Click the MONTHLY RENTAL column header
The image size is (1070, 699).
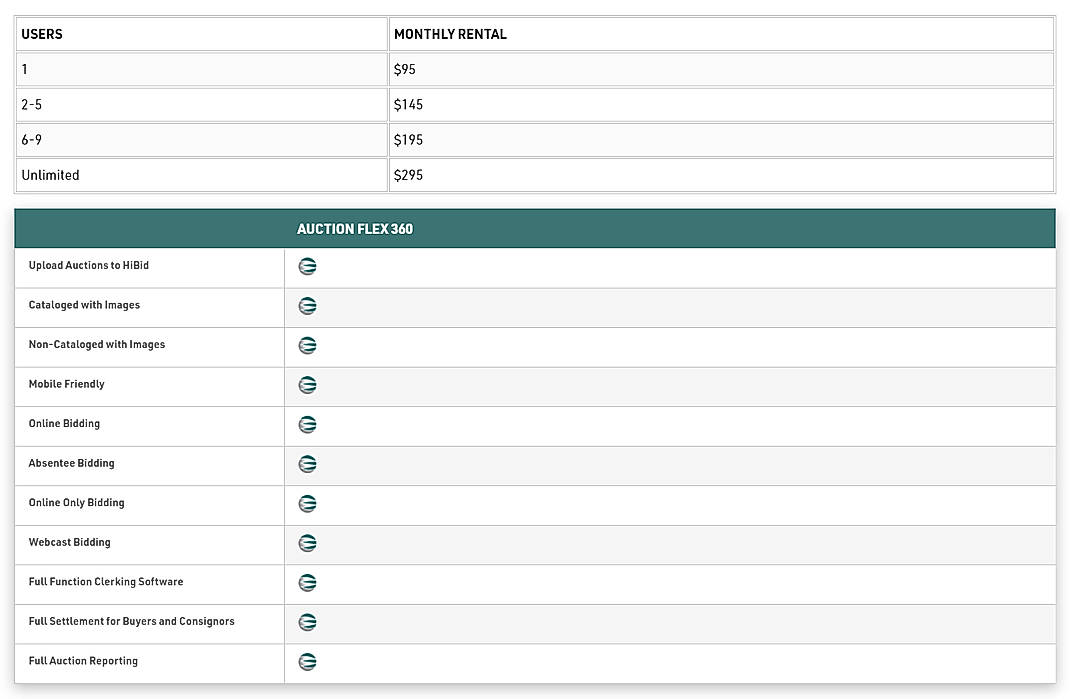[x=450, y=33]
